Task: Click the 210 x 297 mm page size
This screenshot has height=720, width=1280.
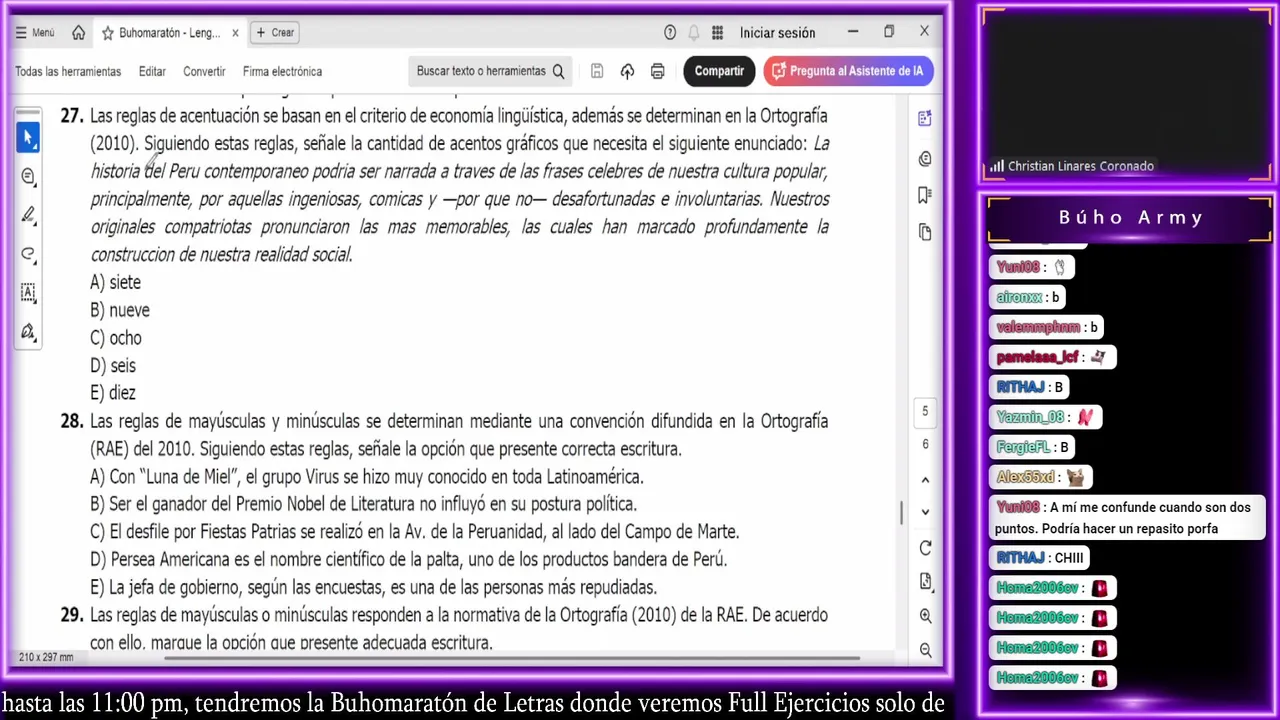Action: [46, 657]
